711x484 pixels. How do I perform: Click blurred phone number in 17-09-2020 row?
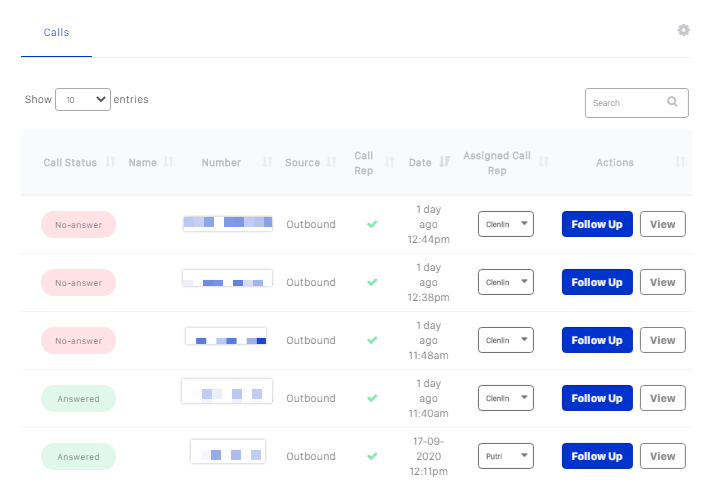[x=228, y=451]
